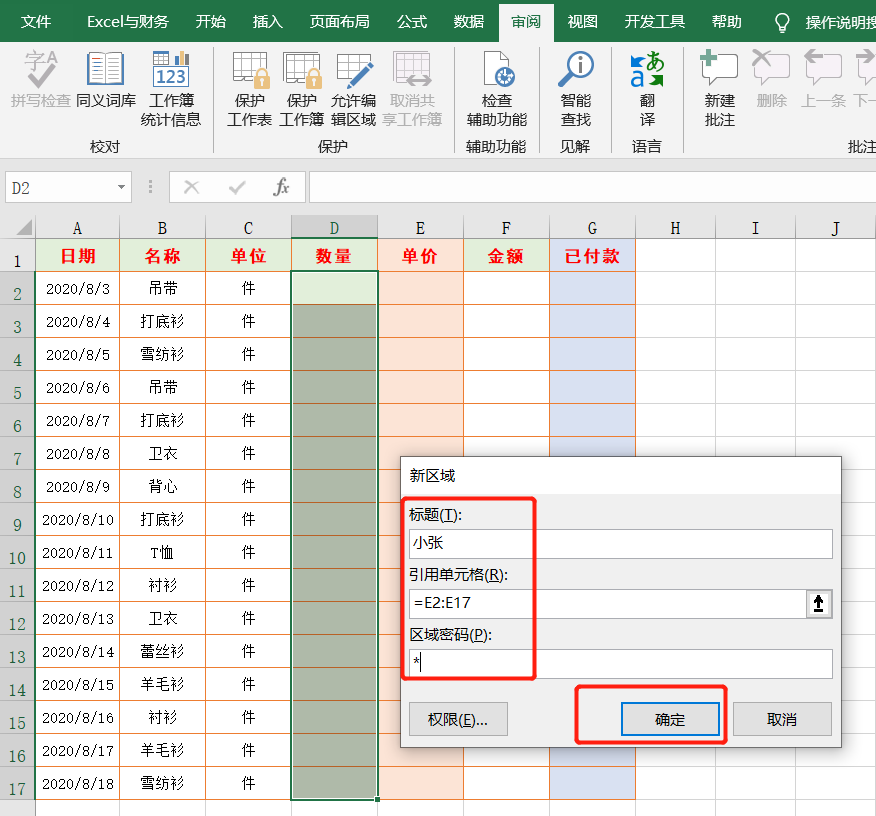Screen dimensions: 876x816
Task: Open the 文件 (File) tab
Action: click(36, 22)
